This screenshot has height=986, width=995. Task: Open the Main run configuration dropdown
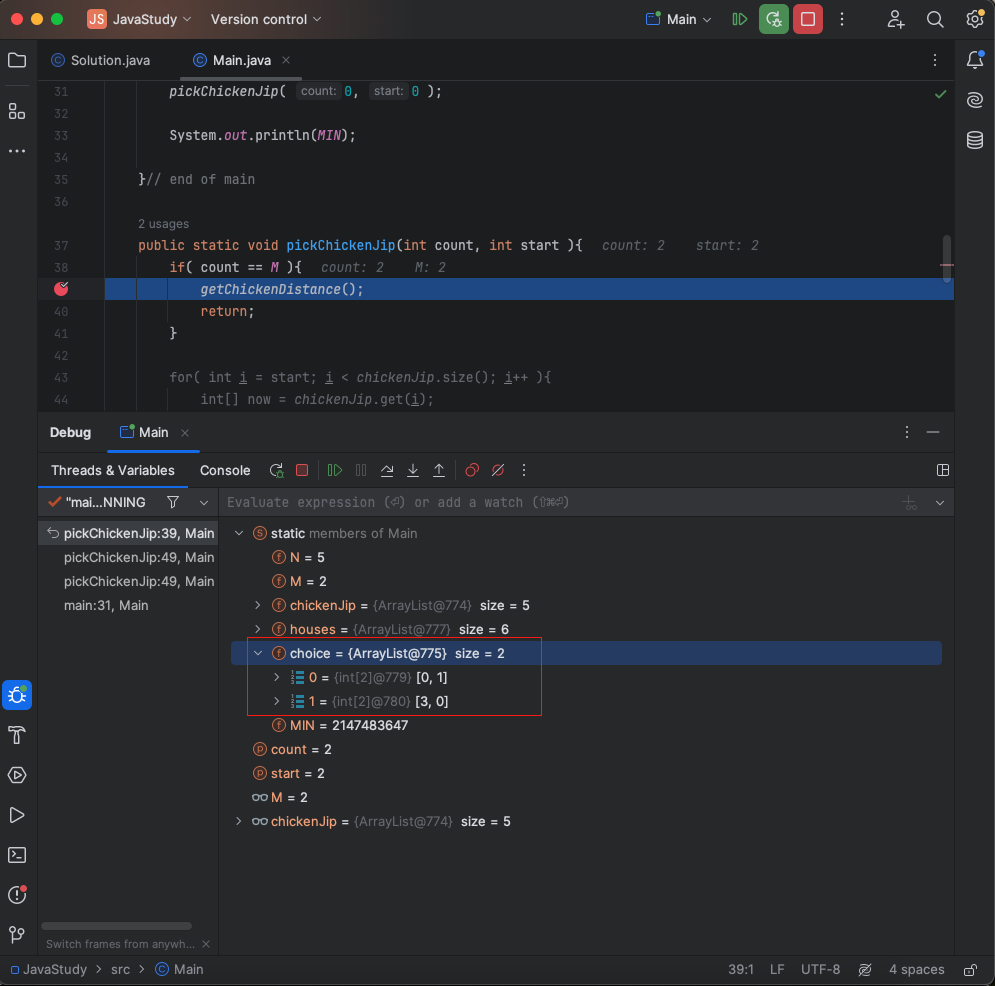tap(678, 19)
